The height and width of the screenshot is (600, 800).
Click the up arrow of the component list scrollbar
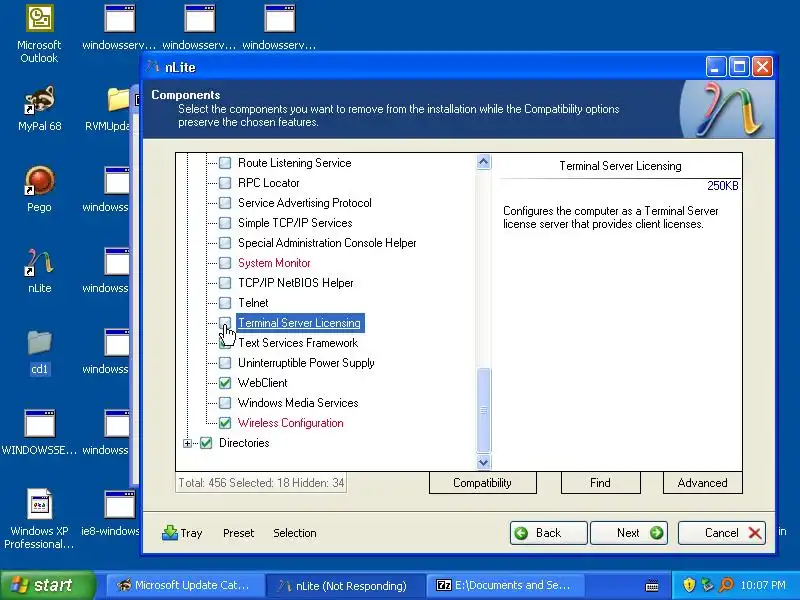tap(483, 162)
